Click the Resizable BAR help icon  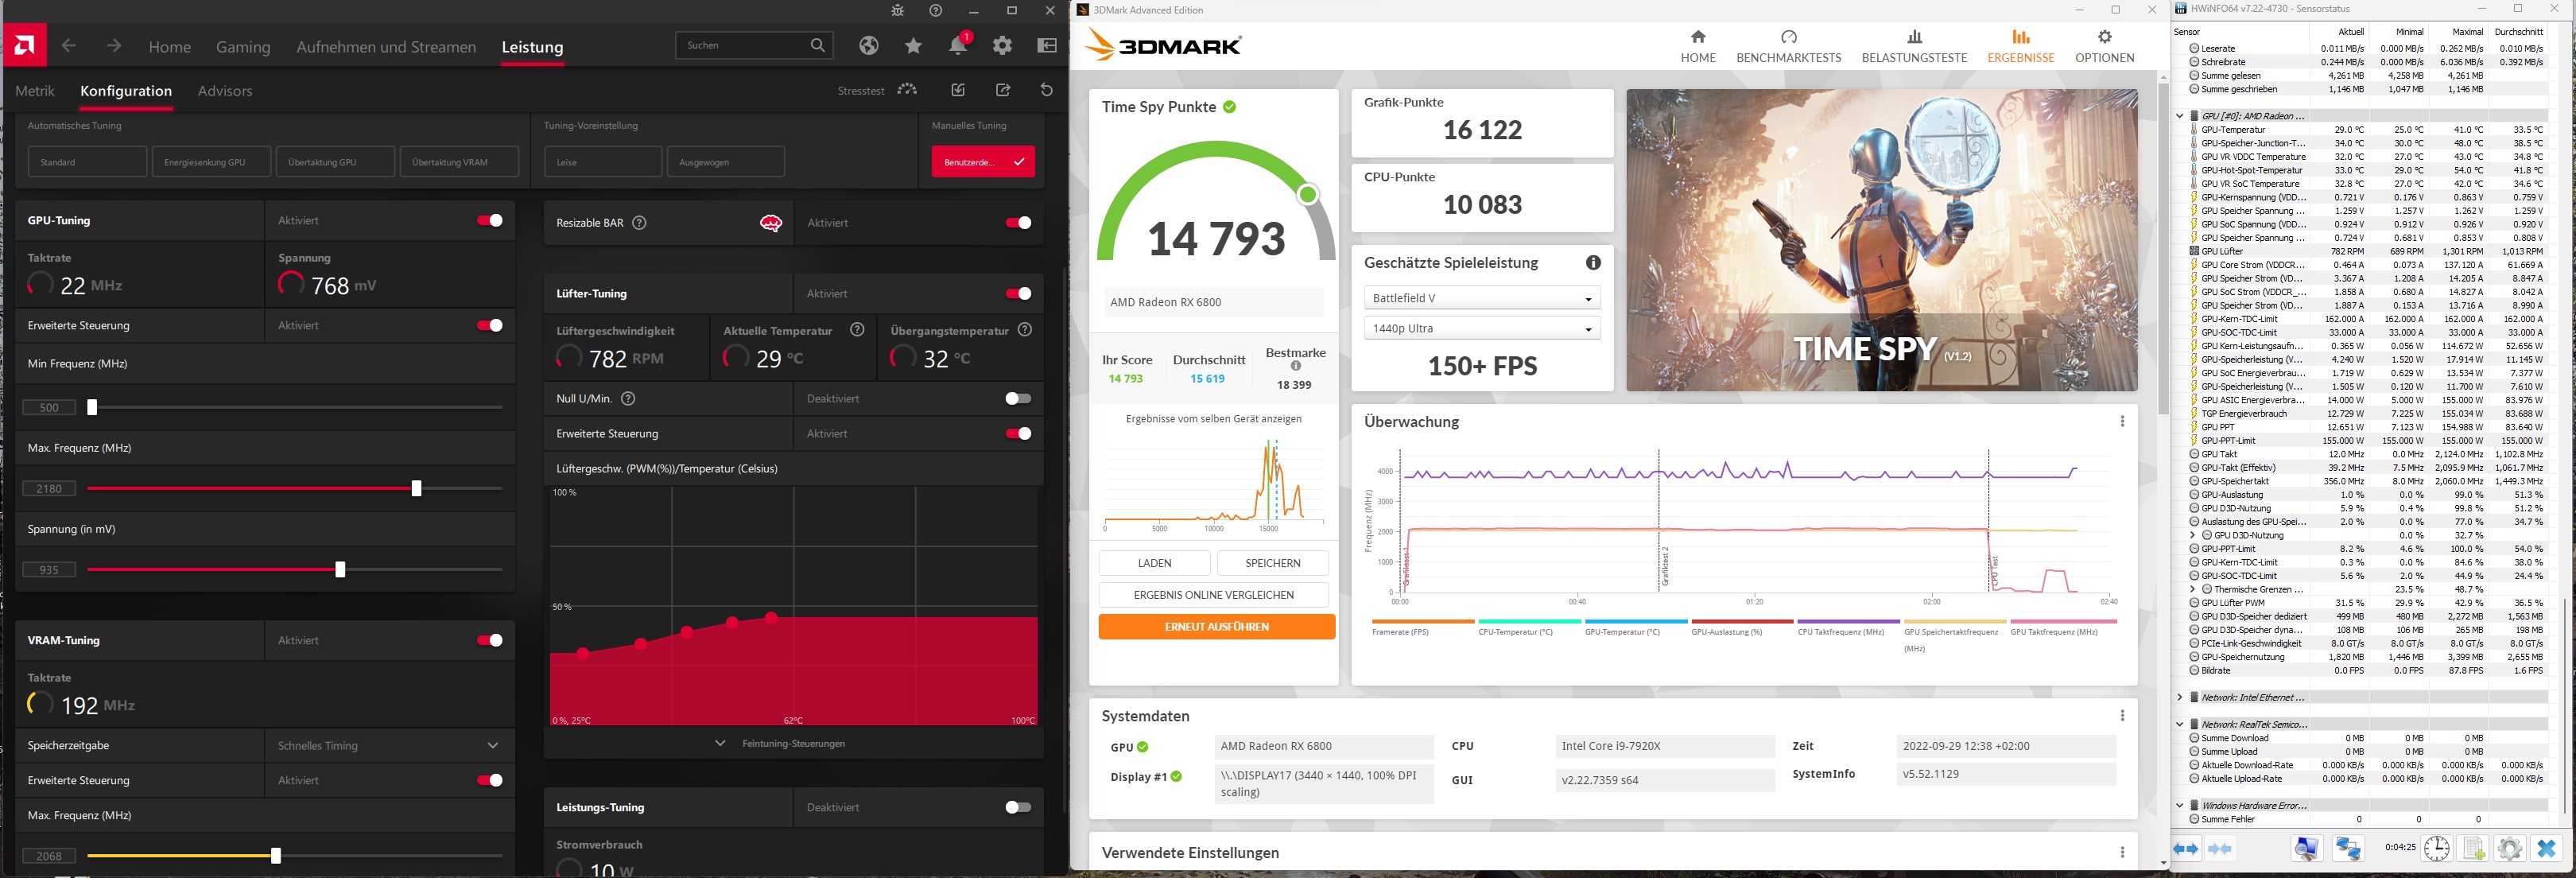point(639,223)
